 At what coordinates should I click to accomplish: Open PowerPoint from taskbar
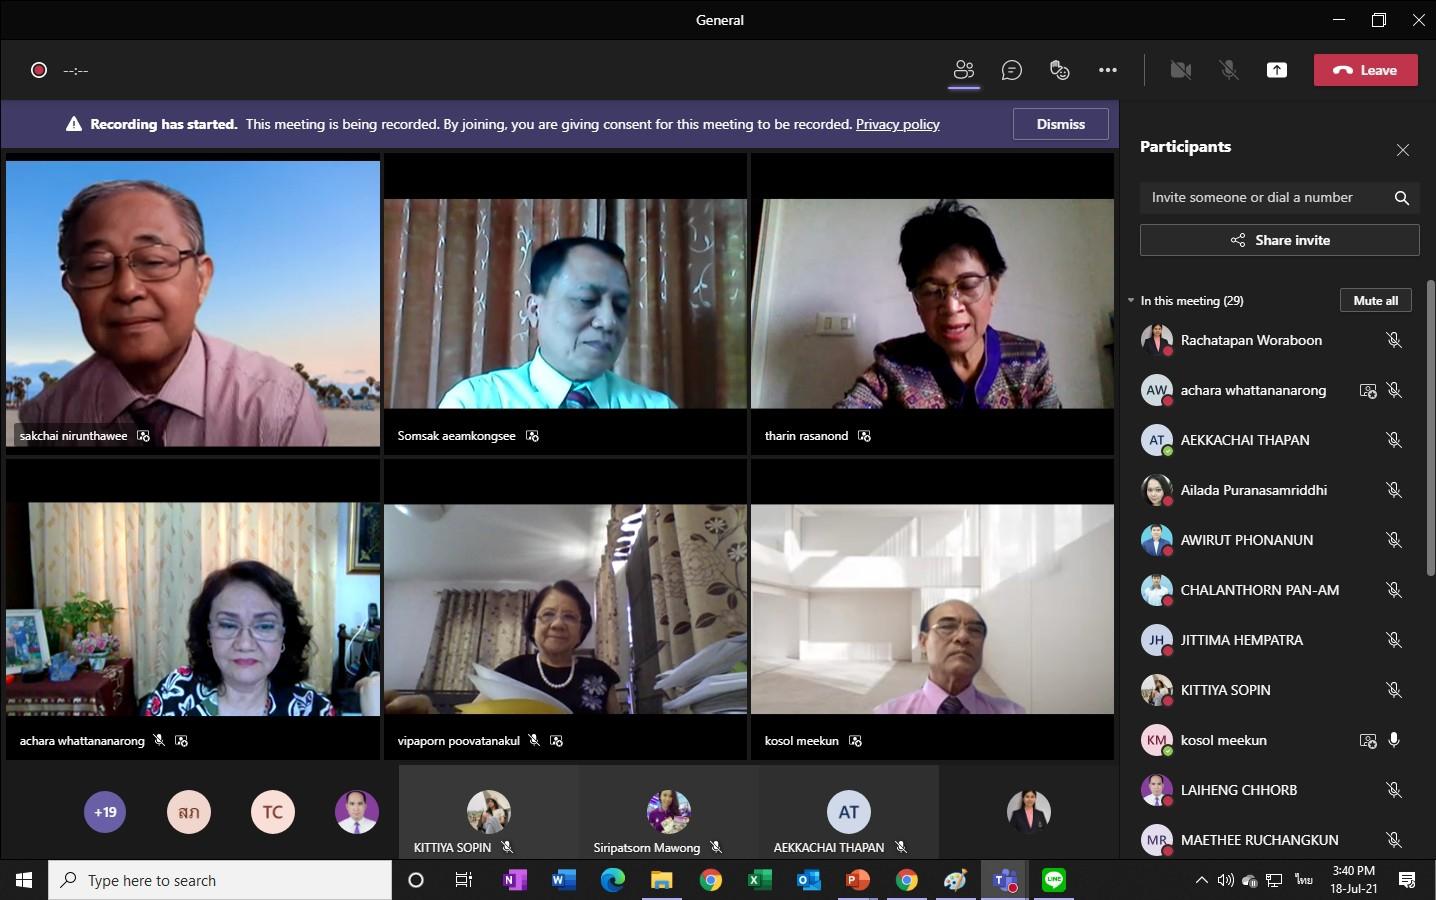[x=858, y=880]
